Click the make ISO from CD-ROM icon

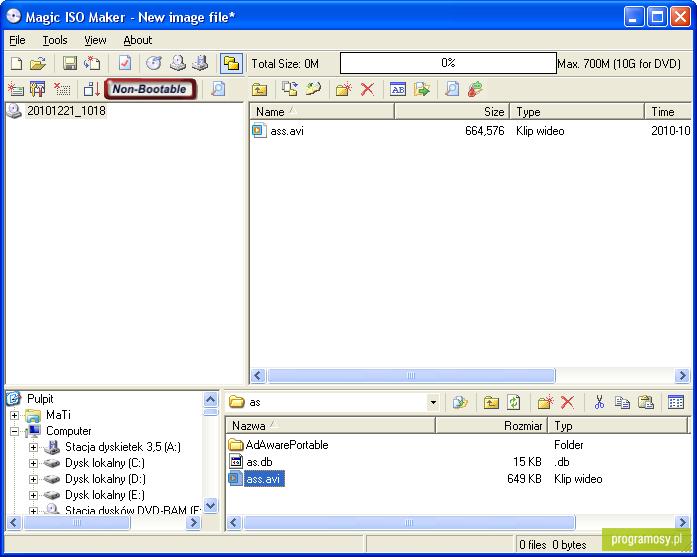coord(177,64)
